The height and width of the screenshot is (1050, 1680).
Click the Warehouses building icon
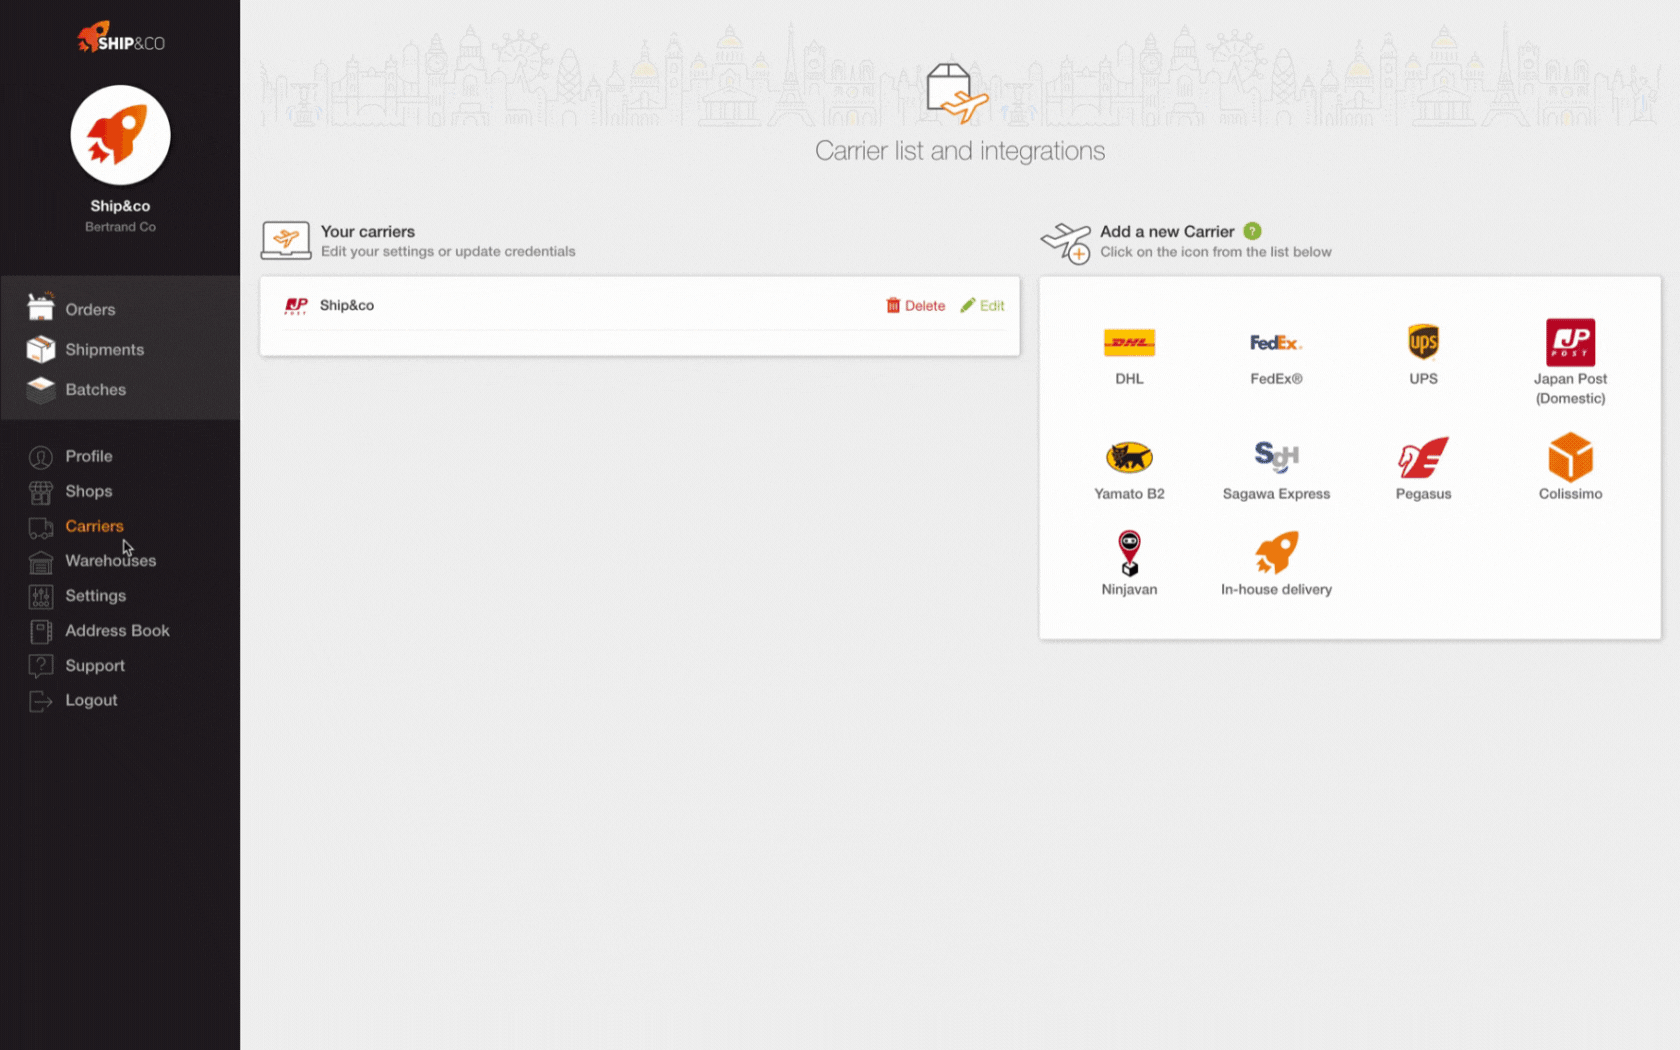tap(41, 562)
